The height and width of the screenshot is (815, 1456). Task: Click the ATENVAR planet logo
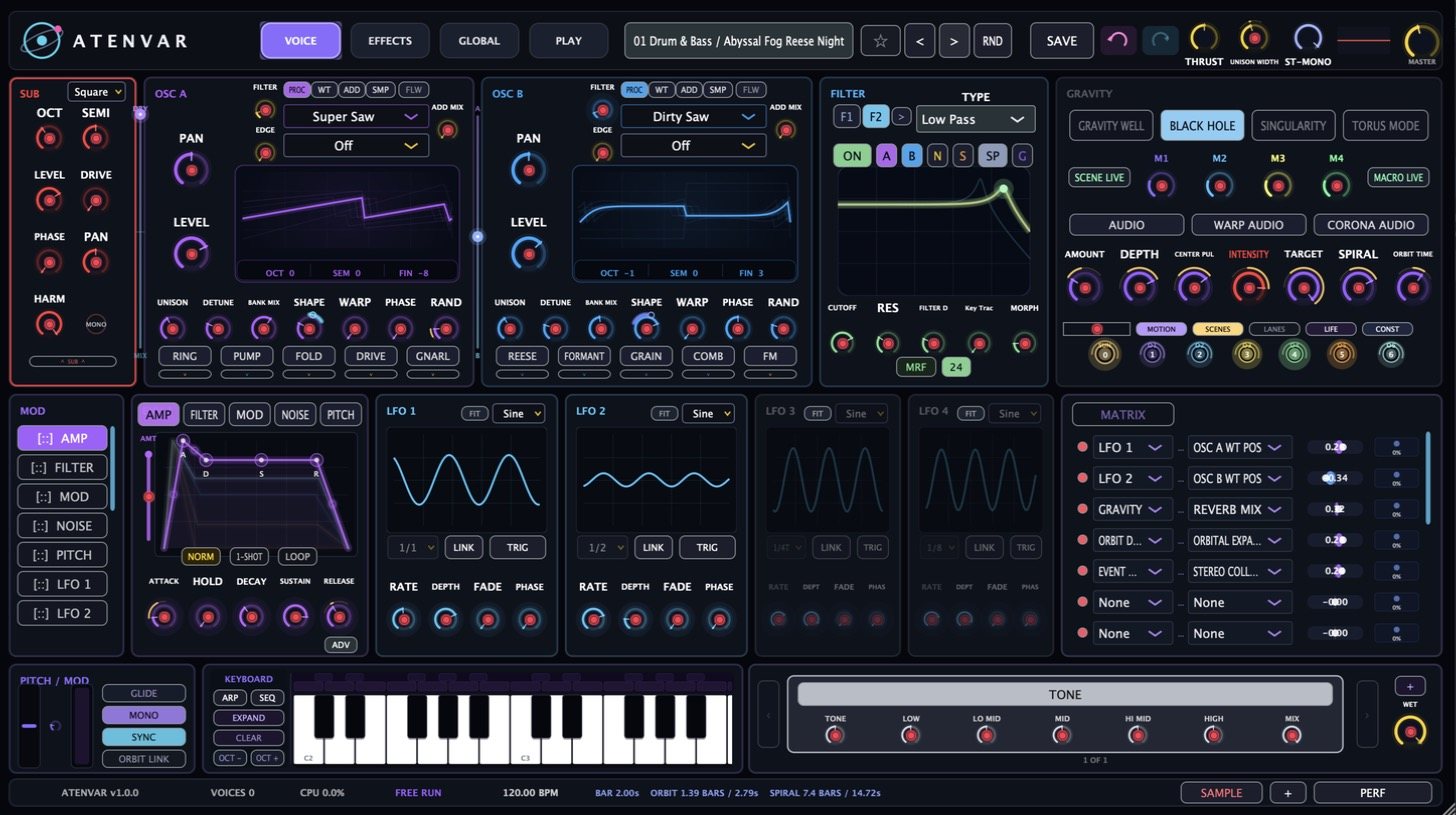pyautogui.click(x=42, y=41)
